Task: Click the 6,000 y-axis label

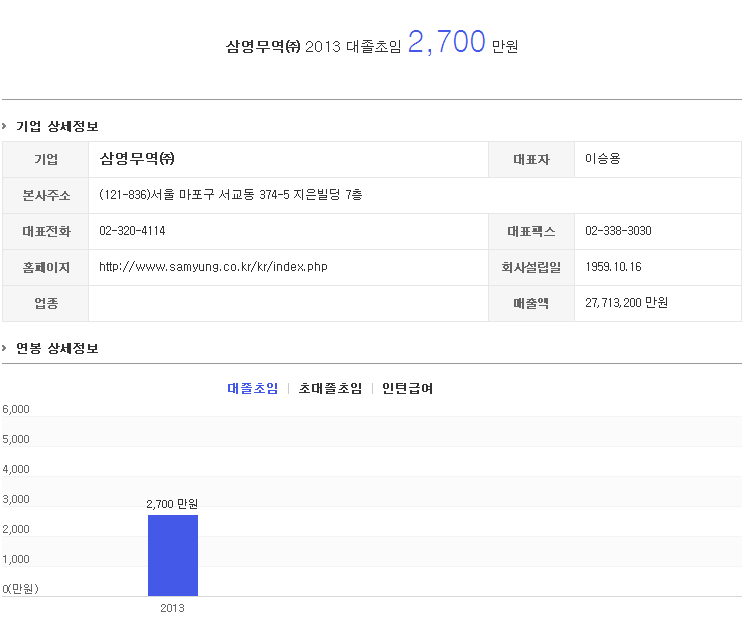Action: [x=16, y=409]
